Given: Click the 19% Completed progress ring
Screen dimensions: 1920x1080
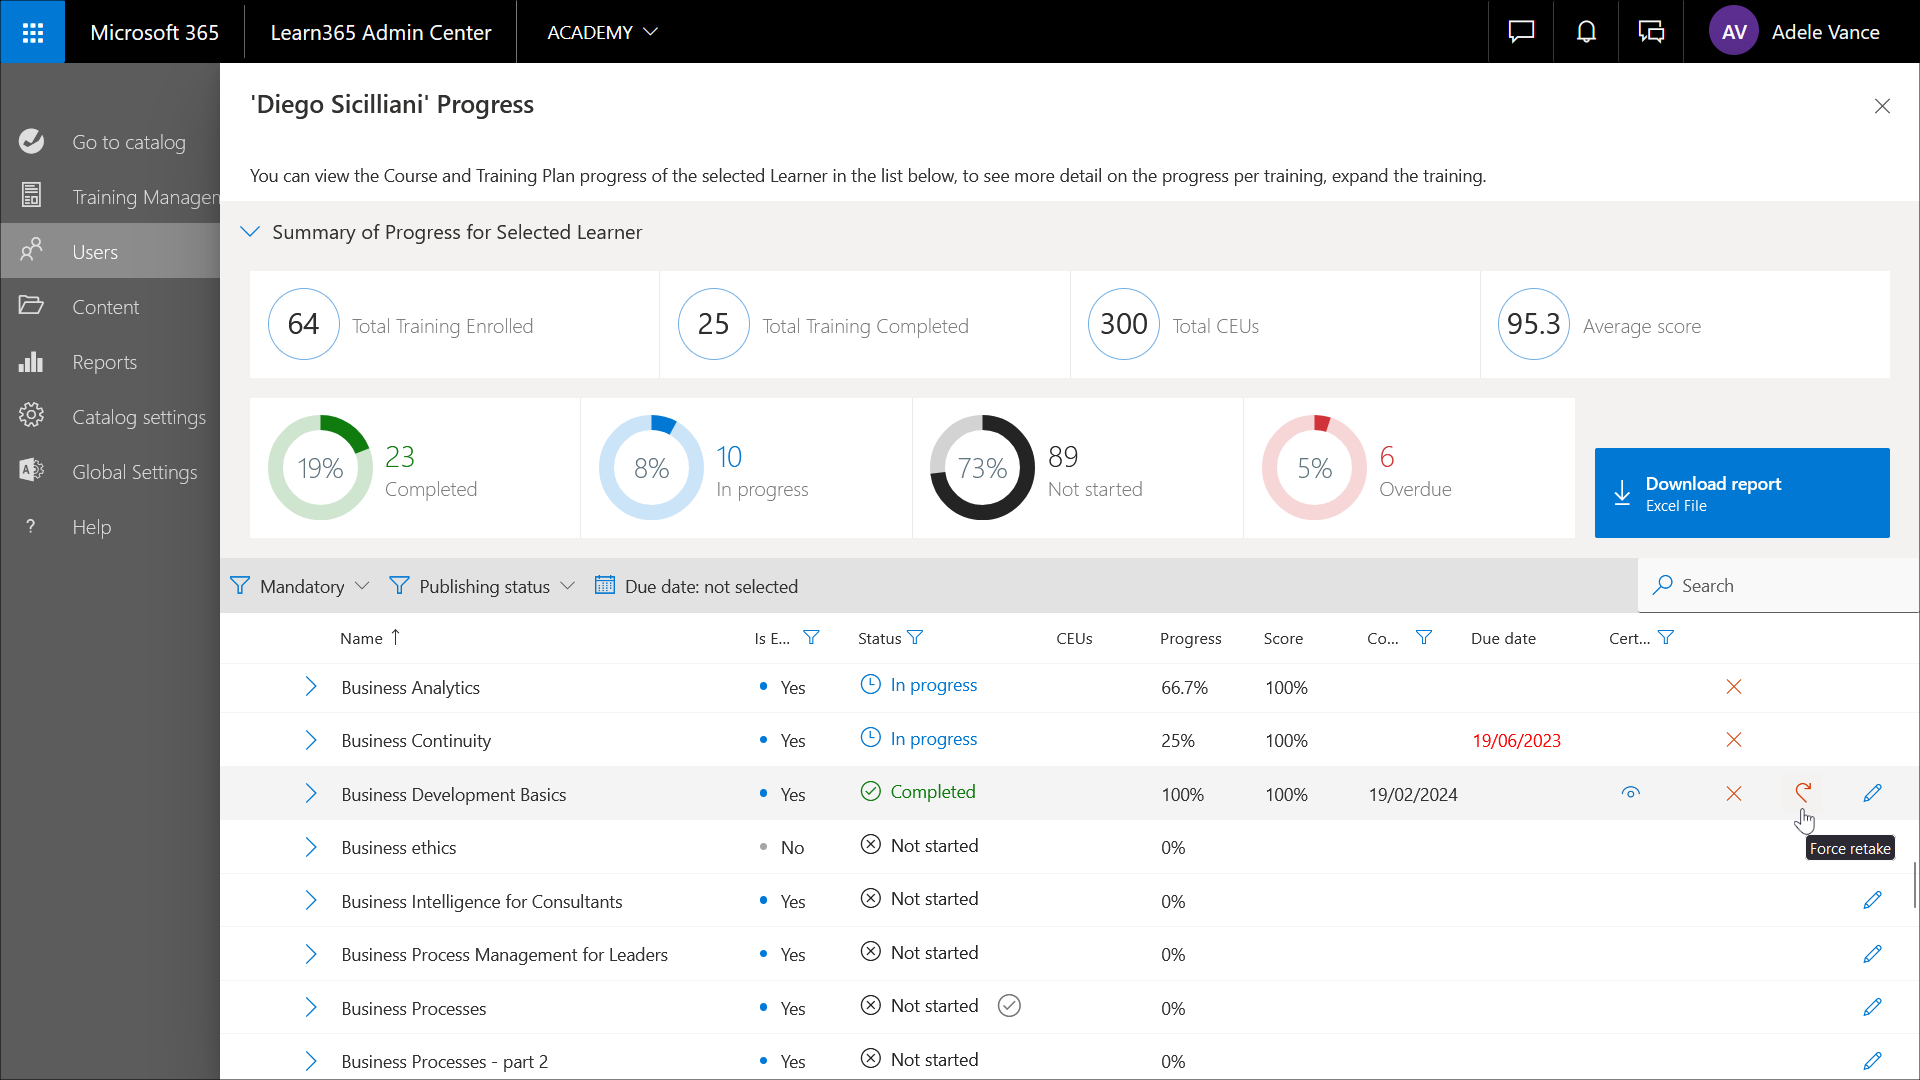Looking at the screenshot, I should point(320,468).
